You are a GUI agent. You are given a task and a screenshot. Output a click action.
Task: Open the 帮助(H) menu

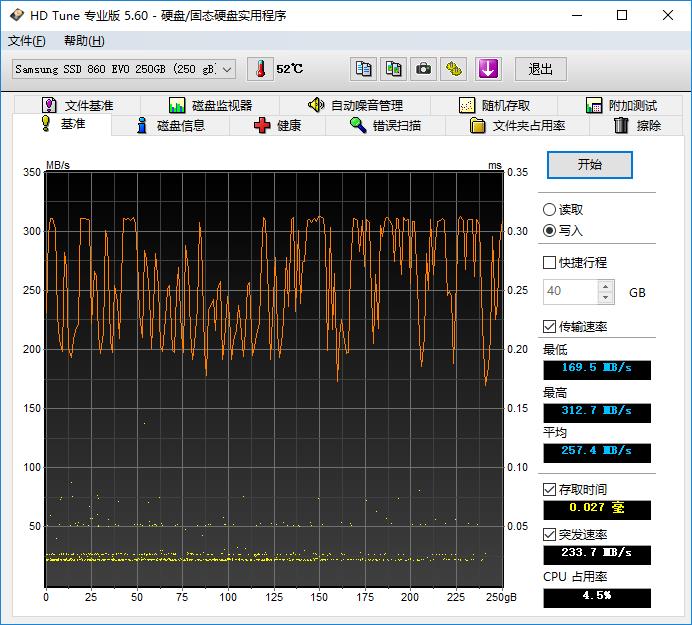(x=84, y=41)
